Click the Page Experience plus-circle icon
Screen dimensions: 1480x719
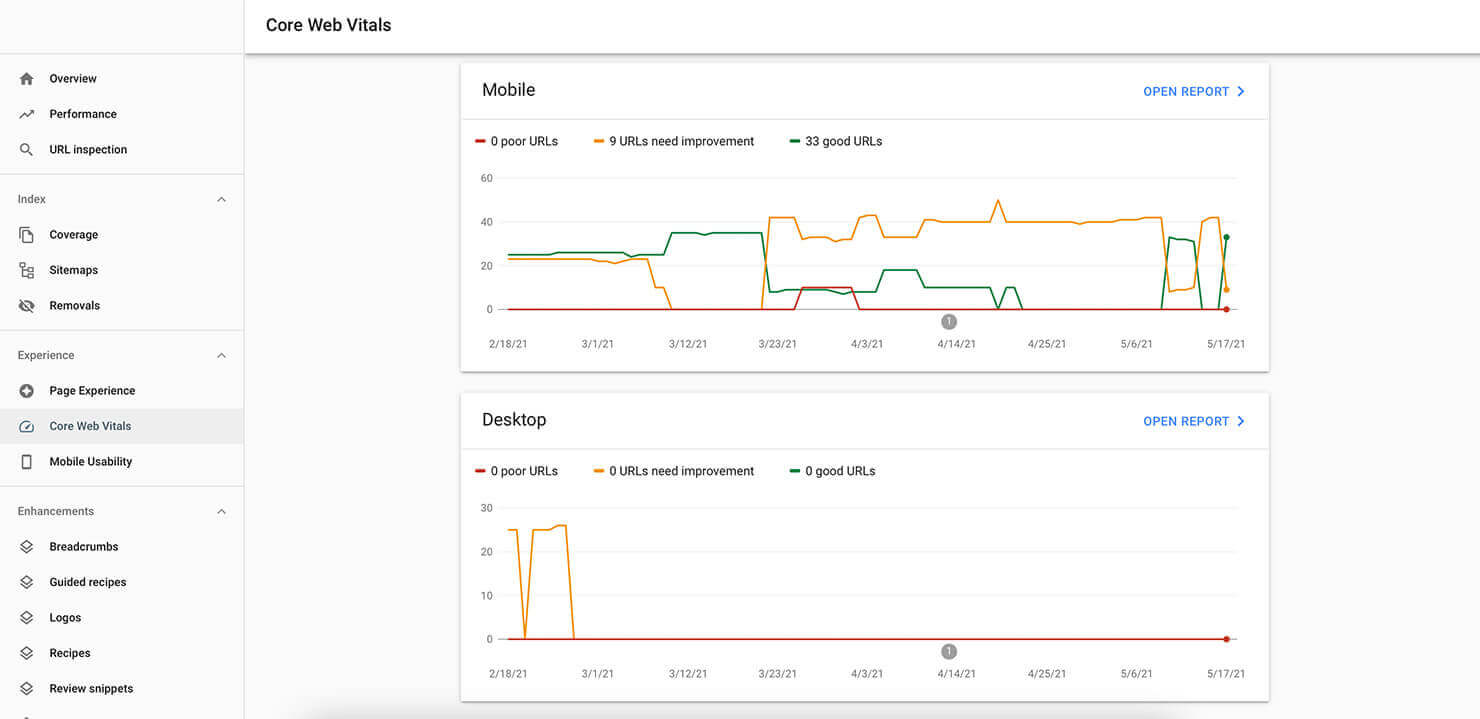coord(27,391)
